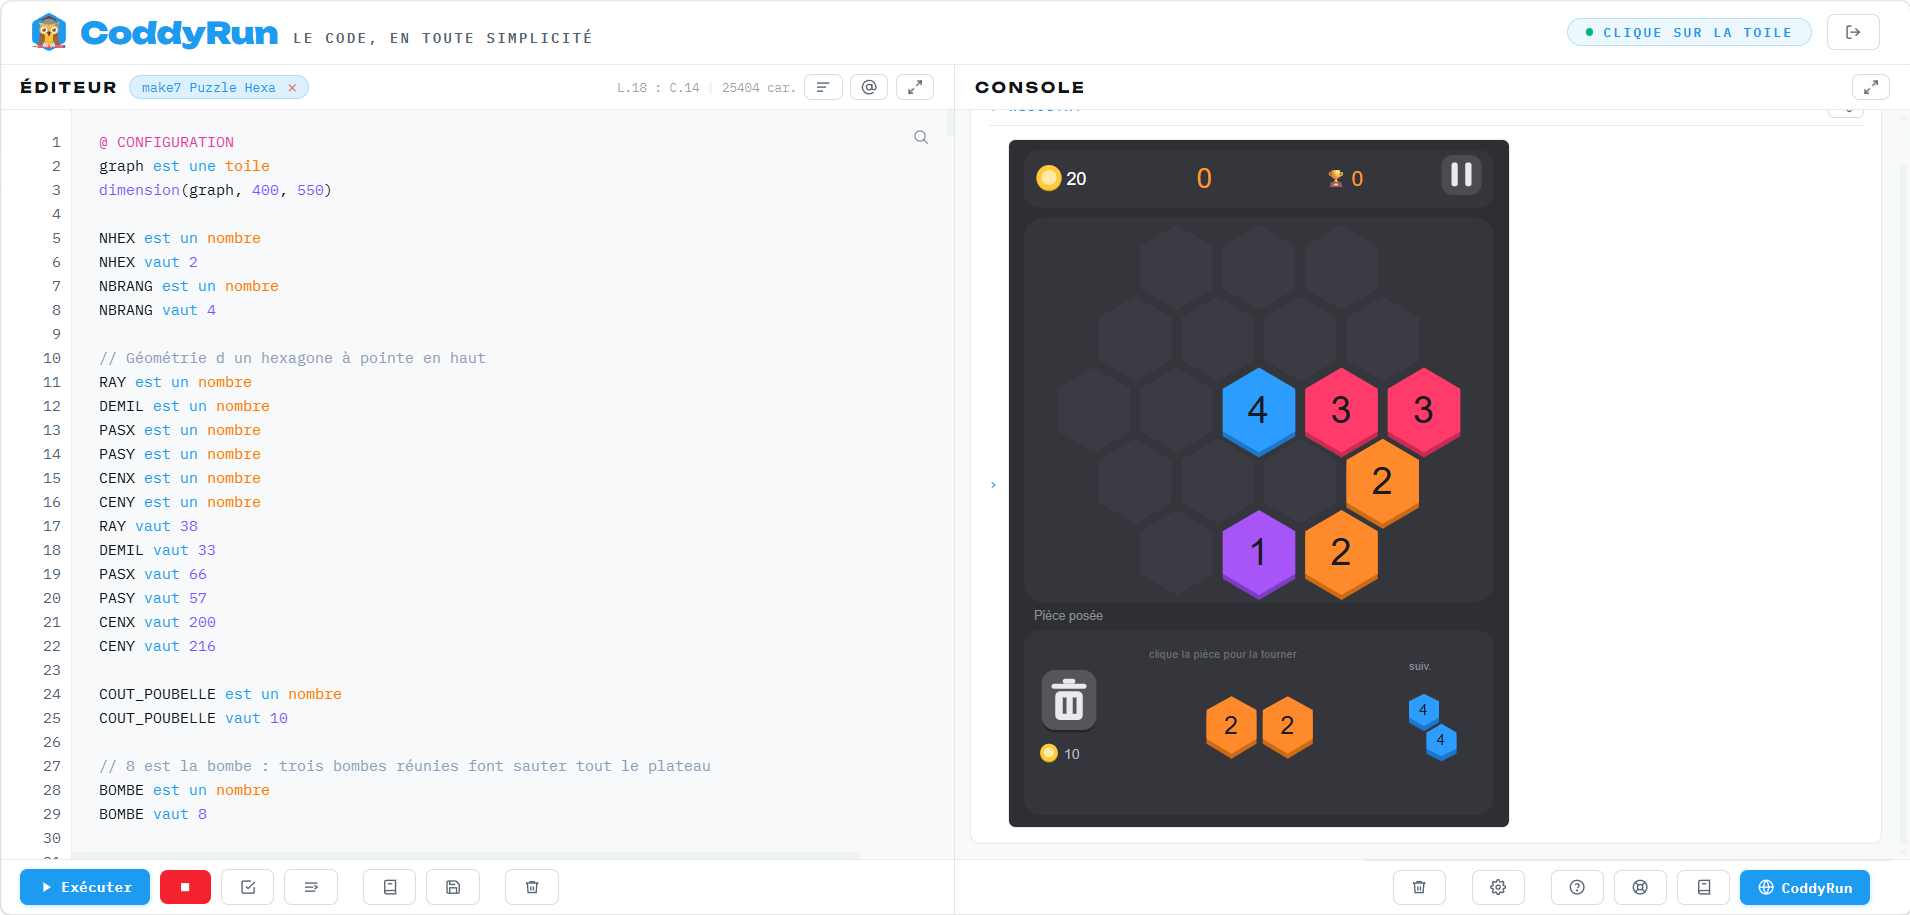Click line number 18 in the gutter
The height and width of the screenshot is (915, 1910).
click(52, 550)
